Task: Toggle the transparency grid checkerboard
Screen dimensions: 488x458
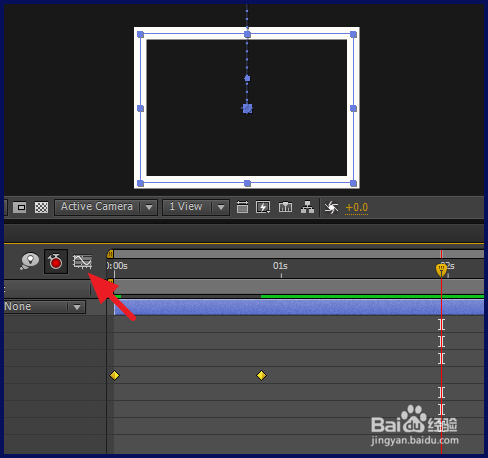Action: [41, 208]
